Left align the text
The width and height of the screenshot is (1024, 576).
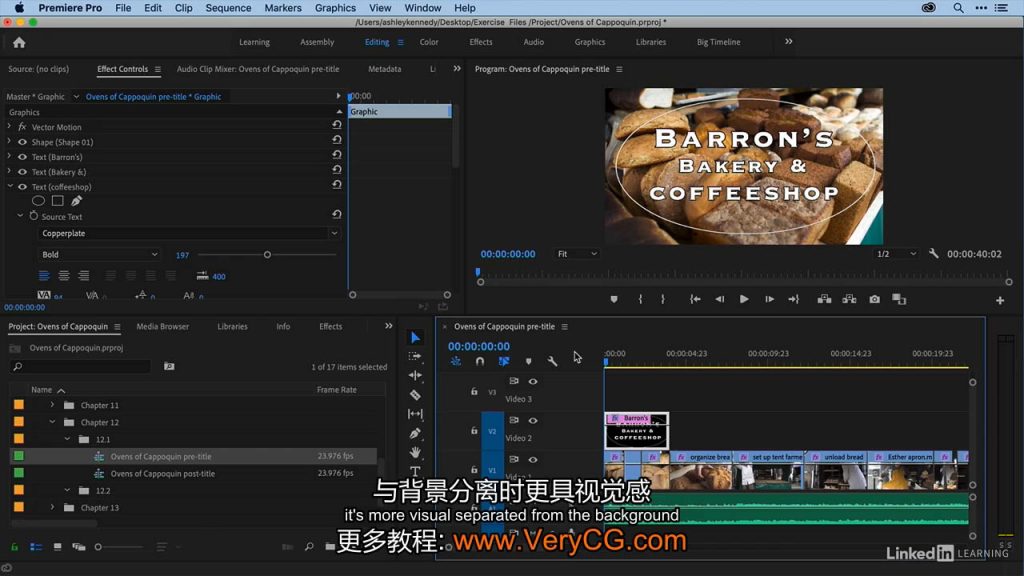(x=44, y=276)
